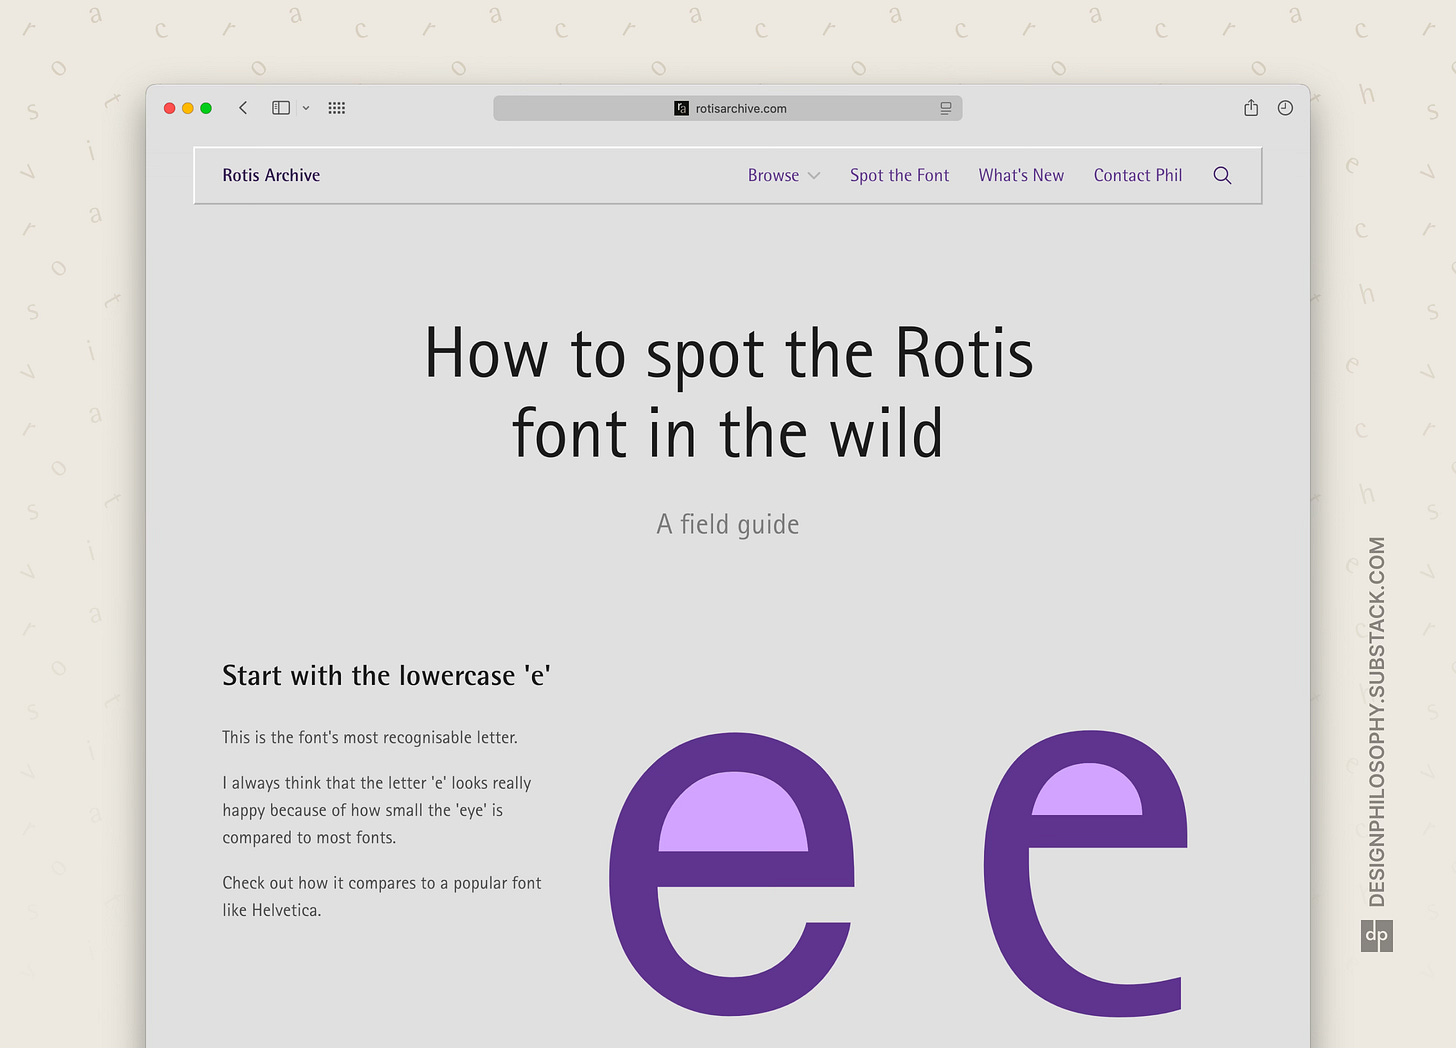Open the Rotis Archive home link
This screenshot has height=1048, width=1456.
tap(271, 175)
